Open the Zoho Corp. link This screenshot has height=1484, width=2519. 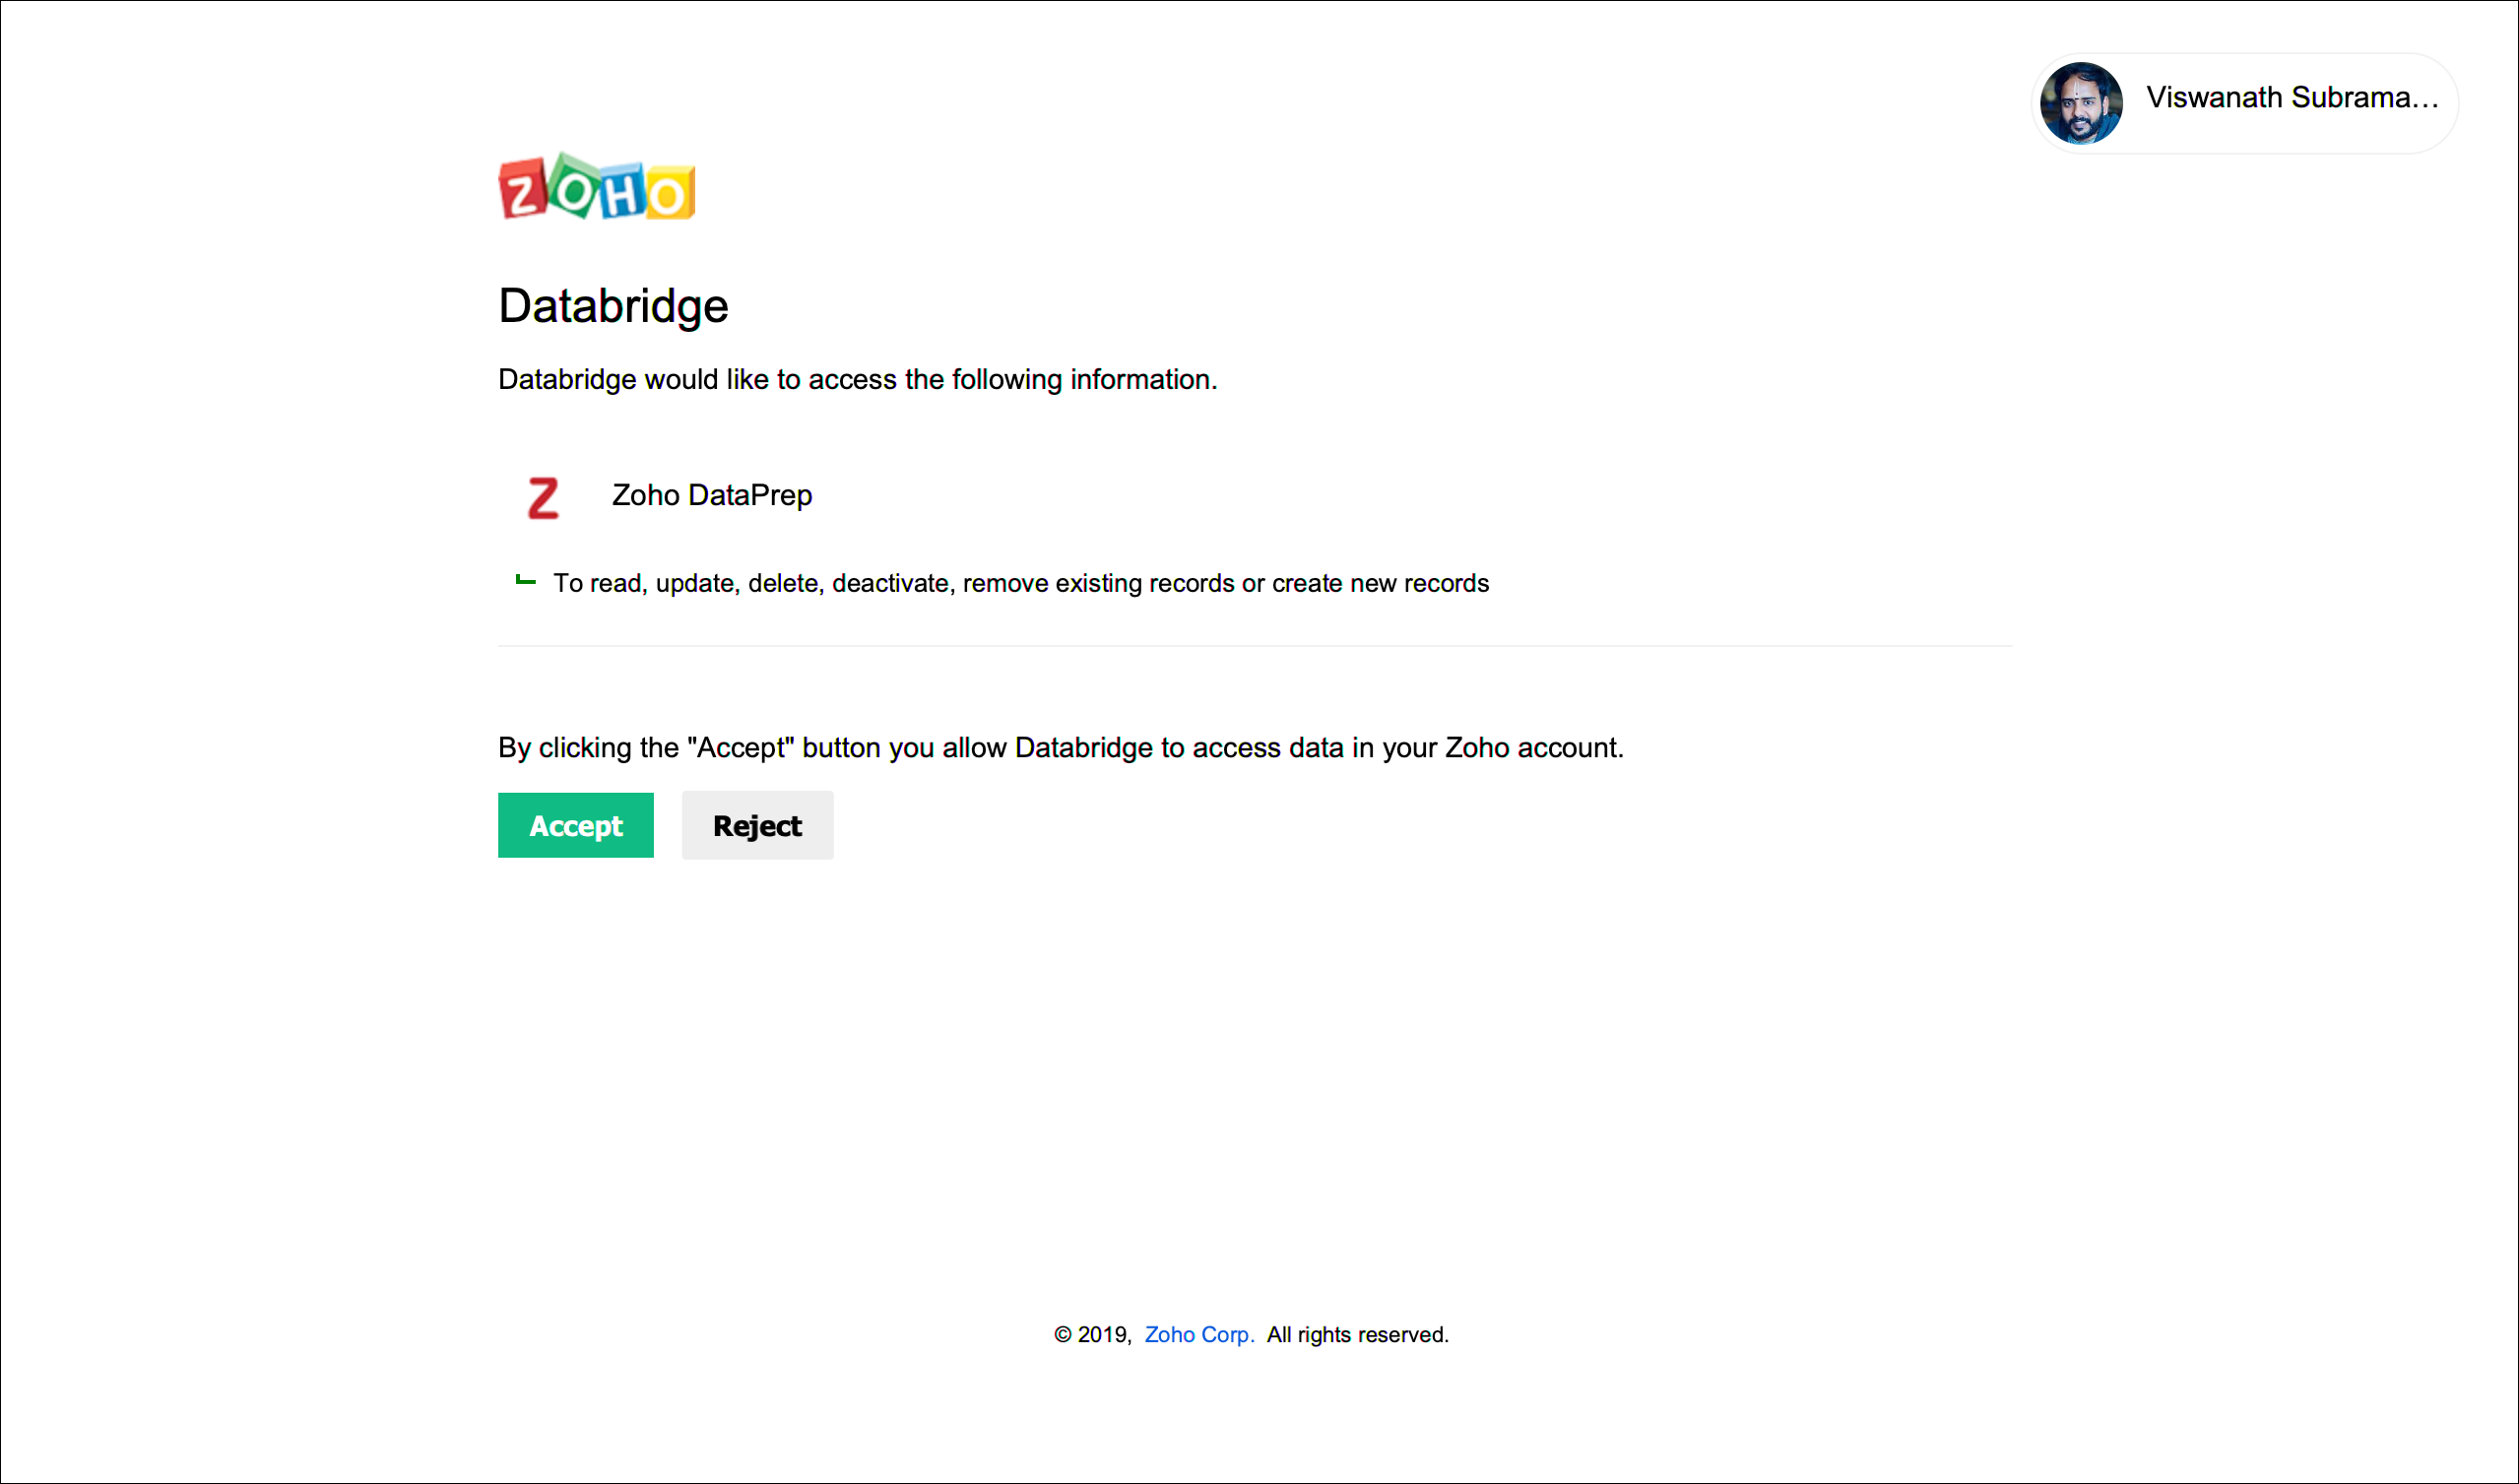point(1198,1334)
